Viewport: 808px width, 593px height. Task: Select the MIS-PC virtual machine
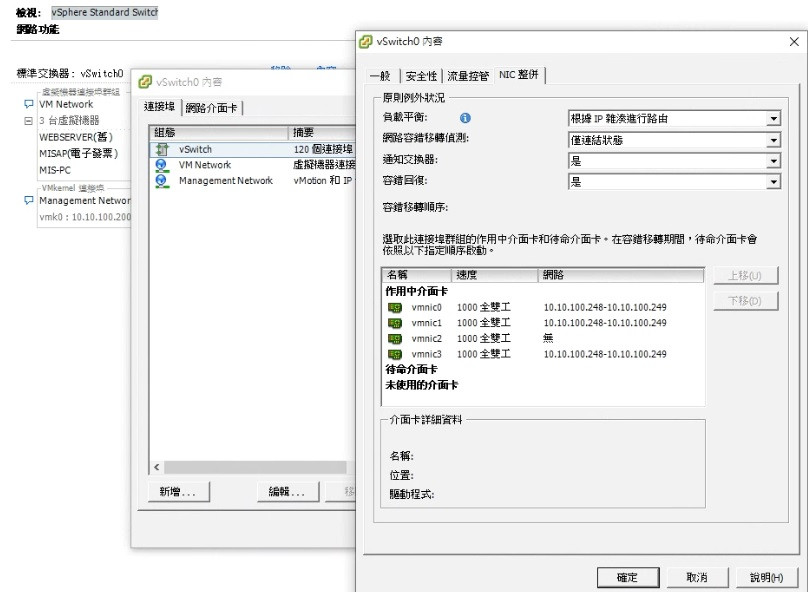(55, 170)
